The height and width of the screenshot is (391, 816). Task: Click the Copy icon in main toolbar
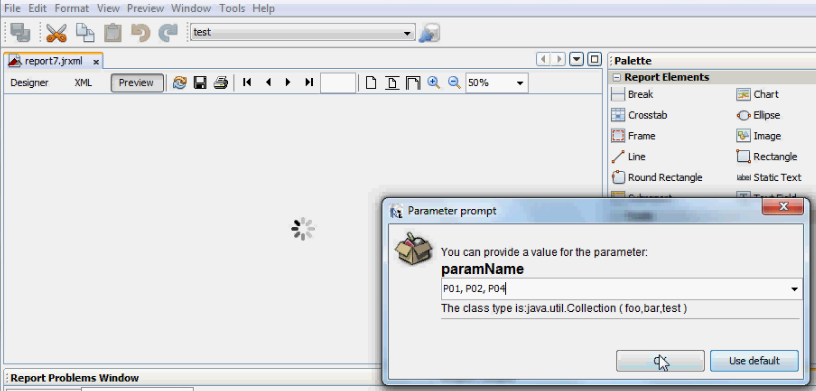pos(85,32)
